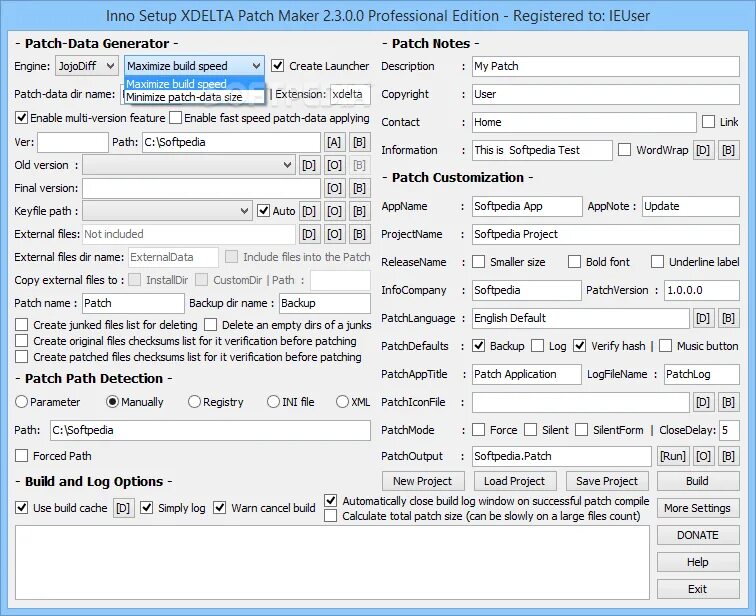756x616 pixels.
Task: Click [O] button in PatchOutput row
Action: pyautogui.click(x=703, y=456)
